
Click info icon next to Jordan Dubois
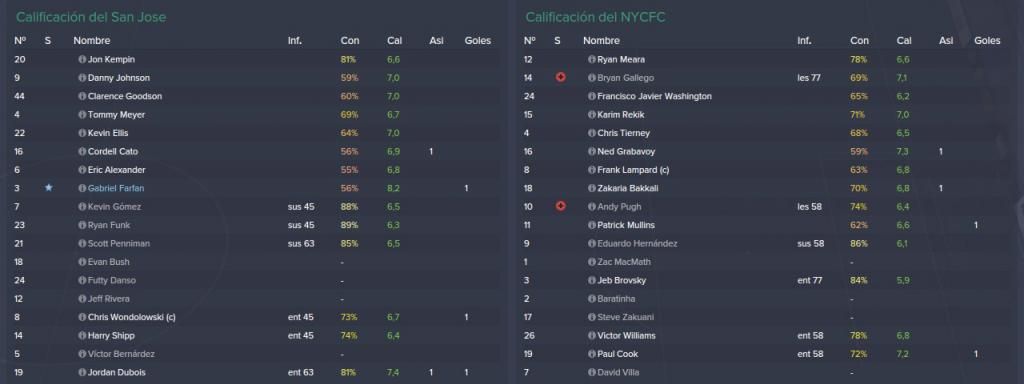coord(82,372)
